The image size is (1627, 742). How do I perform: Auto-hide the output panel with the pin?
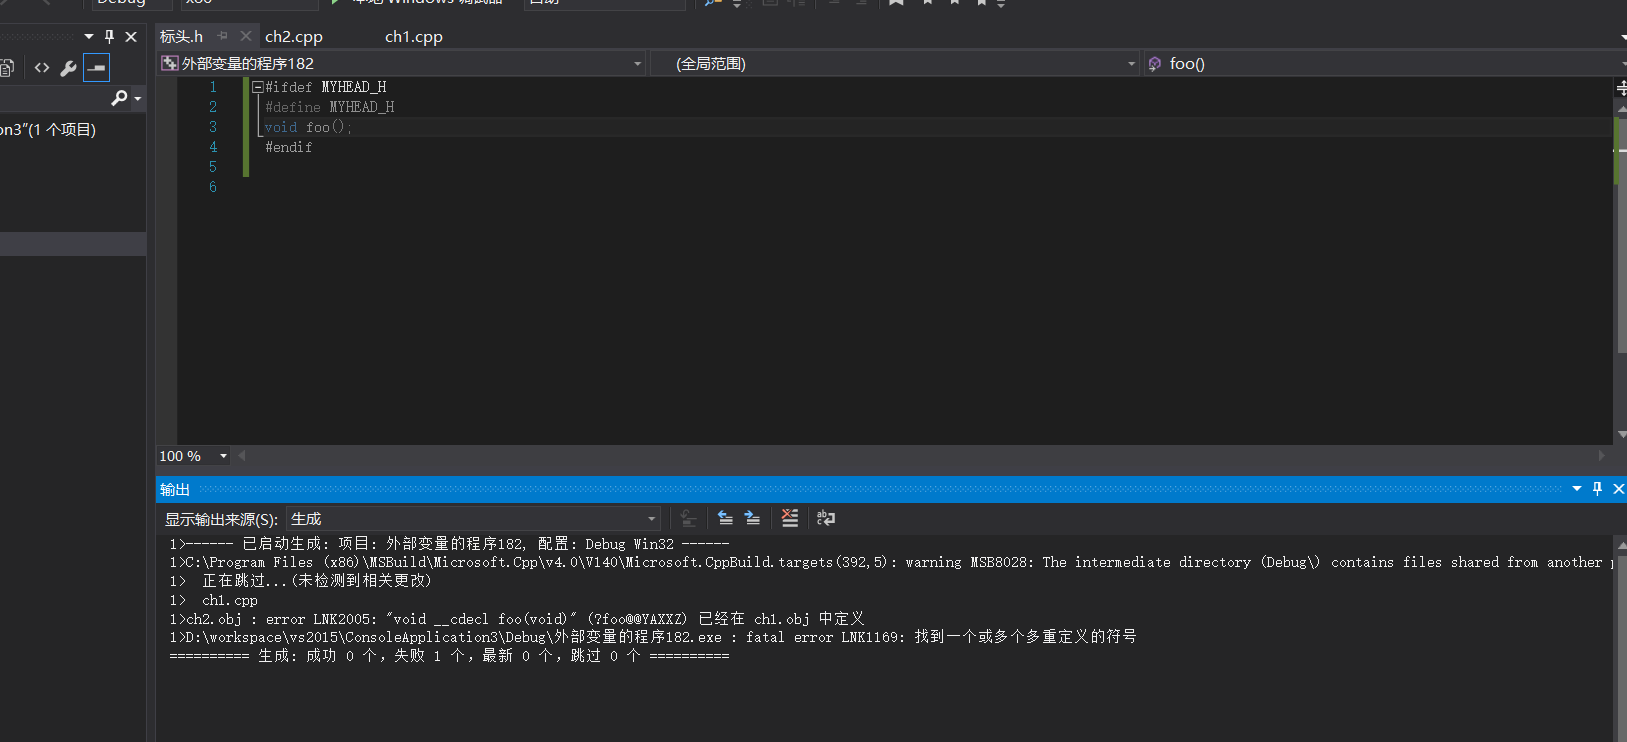pyautogui.click(x=1597, y=489)
